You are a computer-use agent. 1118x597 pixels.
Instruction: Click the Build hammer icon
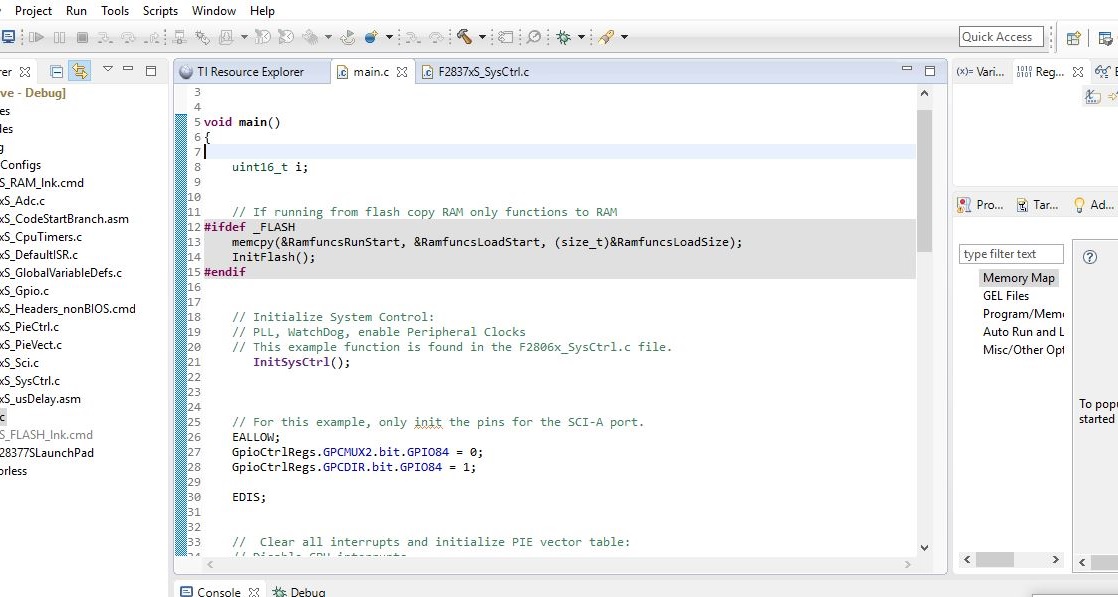[463, 37]
